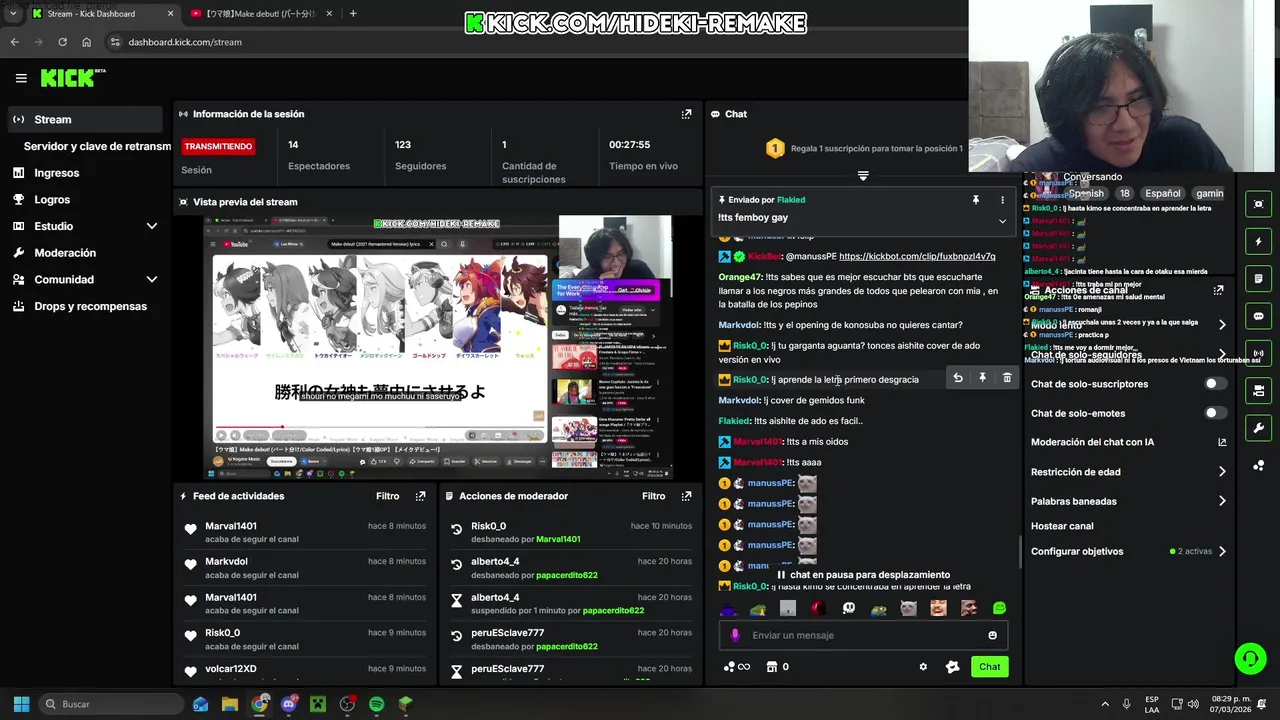Open Filtro in Acciones de moderador

pos(653,496)
